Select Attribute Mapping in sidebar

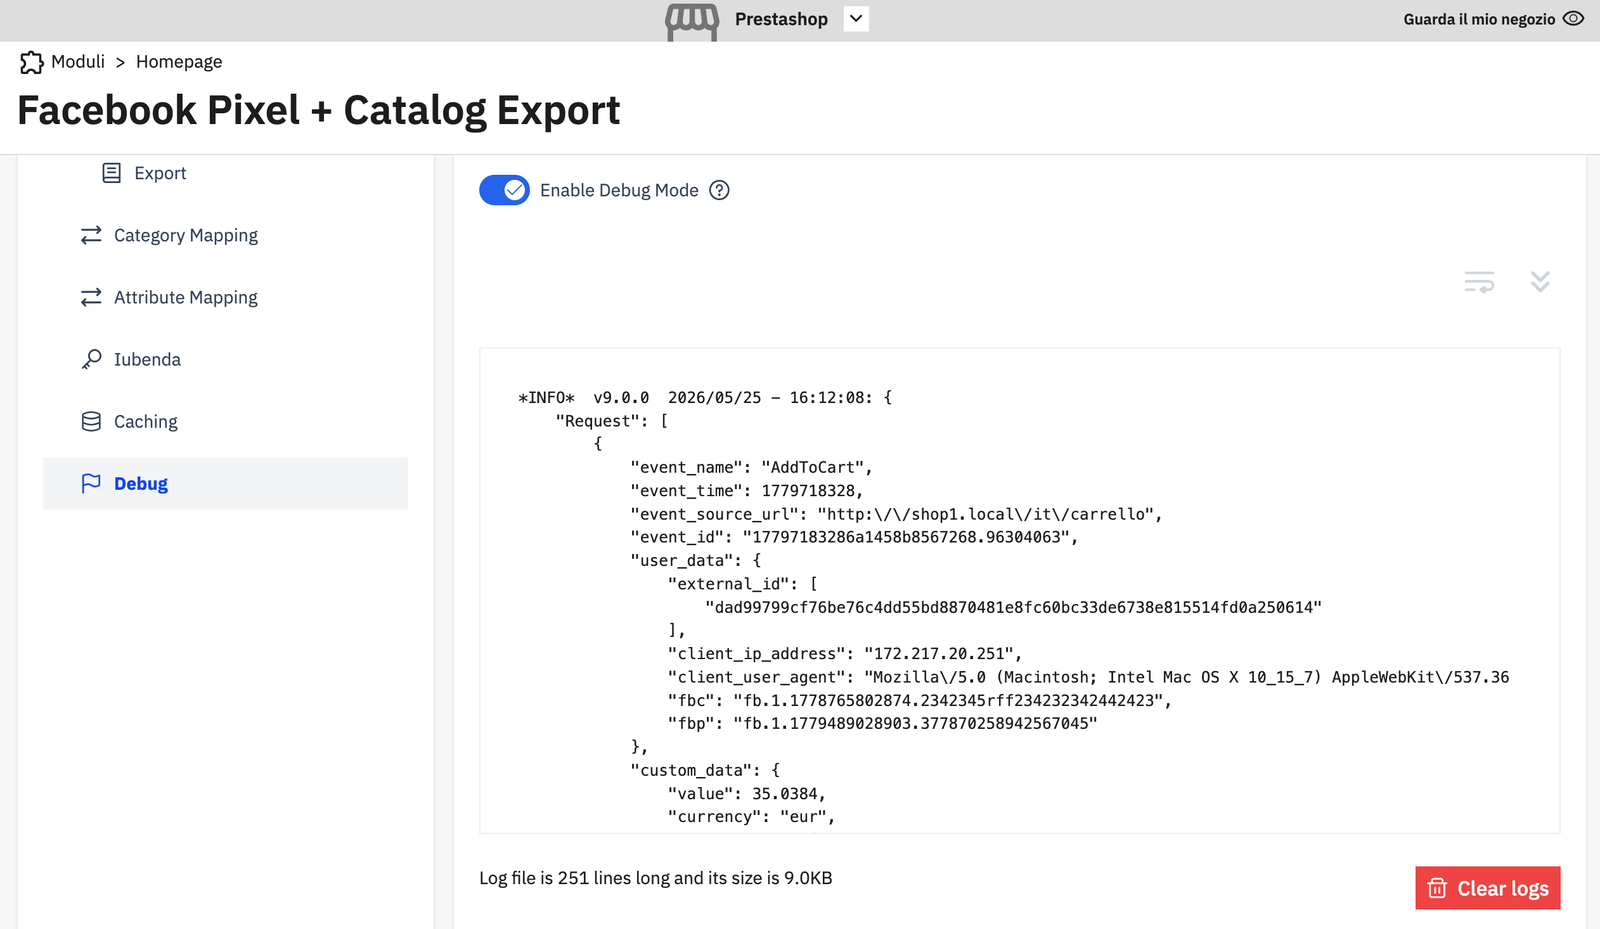click(x=186, y=297)
